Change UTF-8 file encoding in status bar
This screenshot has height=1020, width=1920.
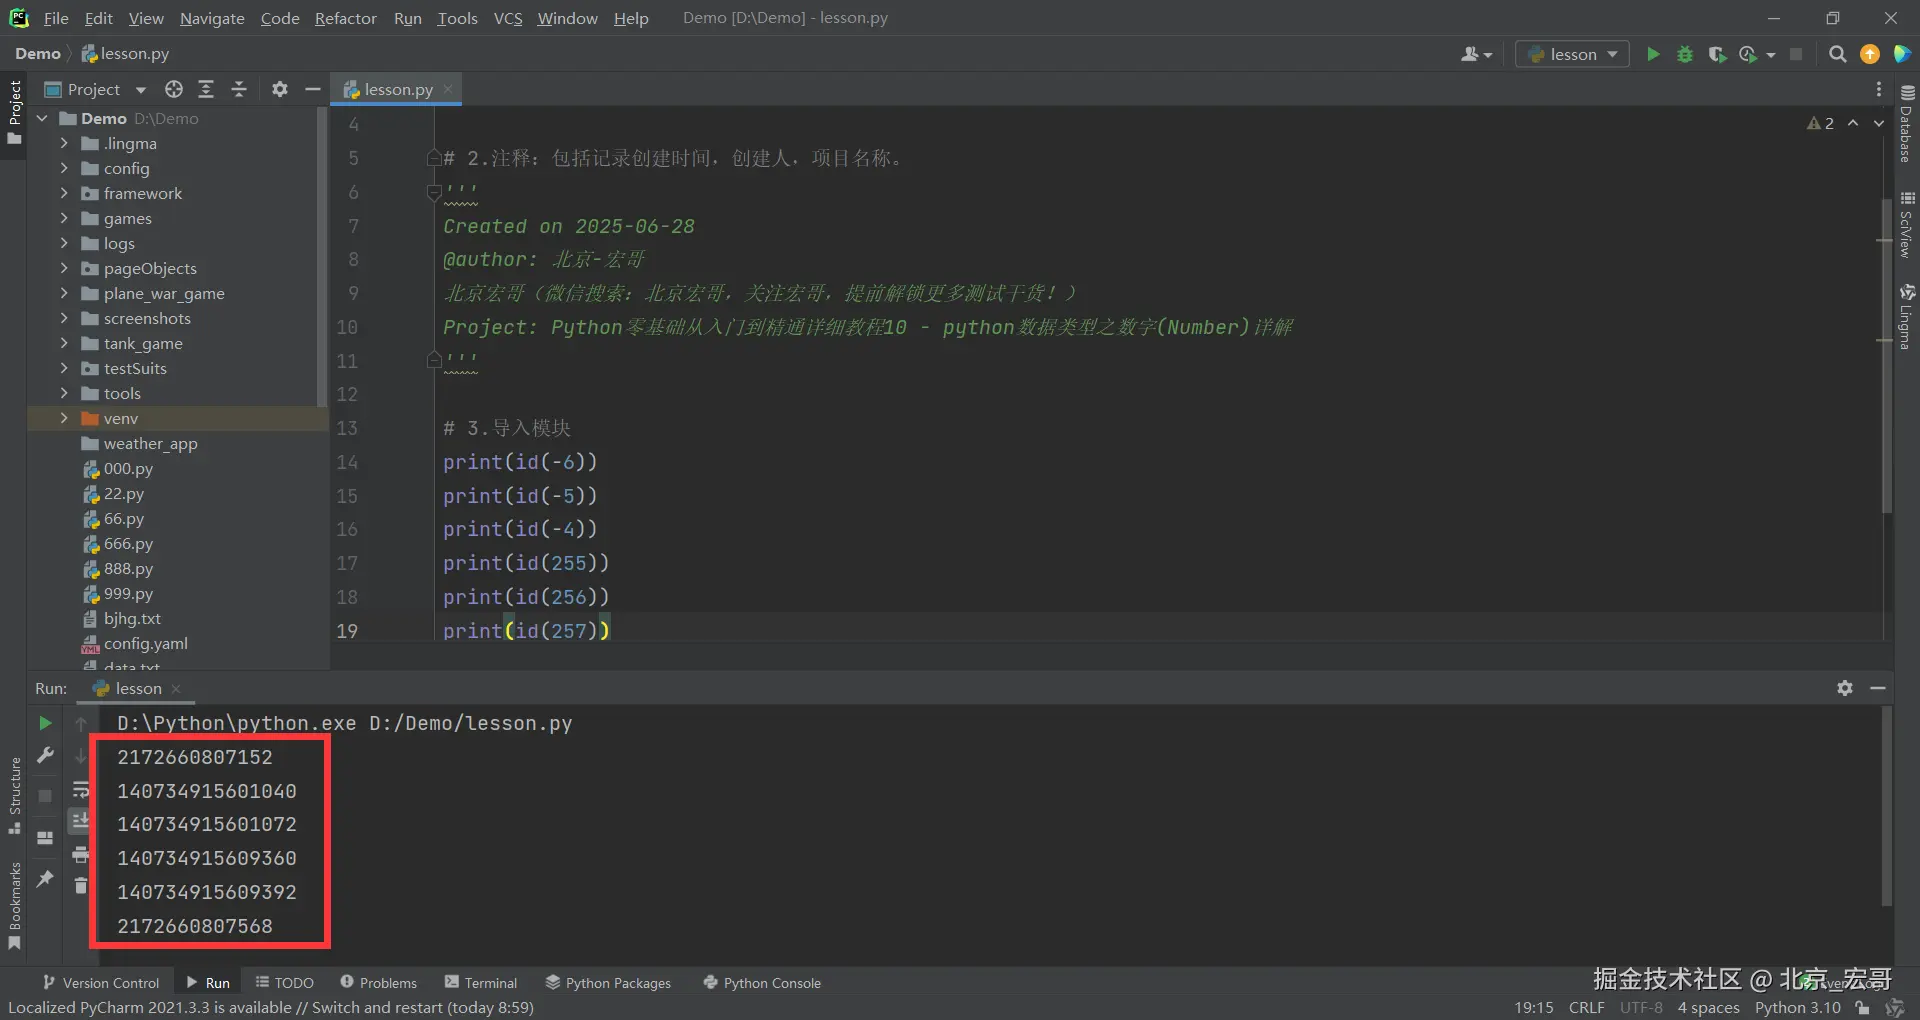click(1641, 1007)
